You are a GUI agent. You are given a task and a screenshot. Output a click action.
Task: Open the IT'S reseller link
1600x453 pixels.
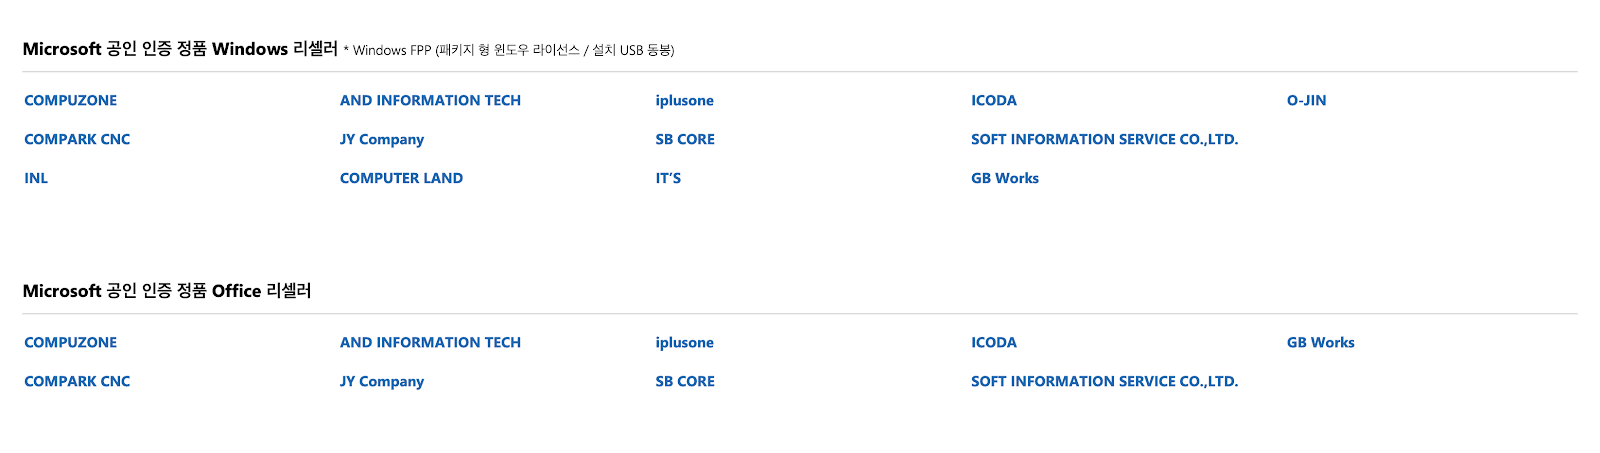pos(668,178)
